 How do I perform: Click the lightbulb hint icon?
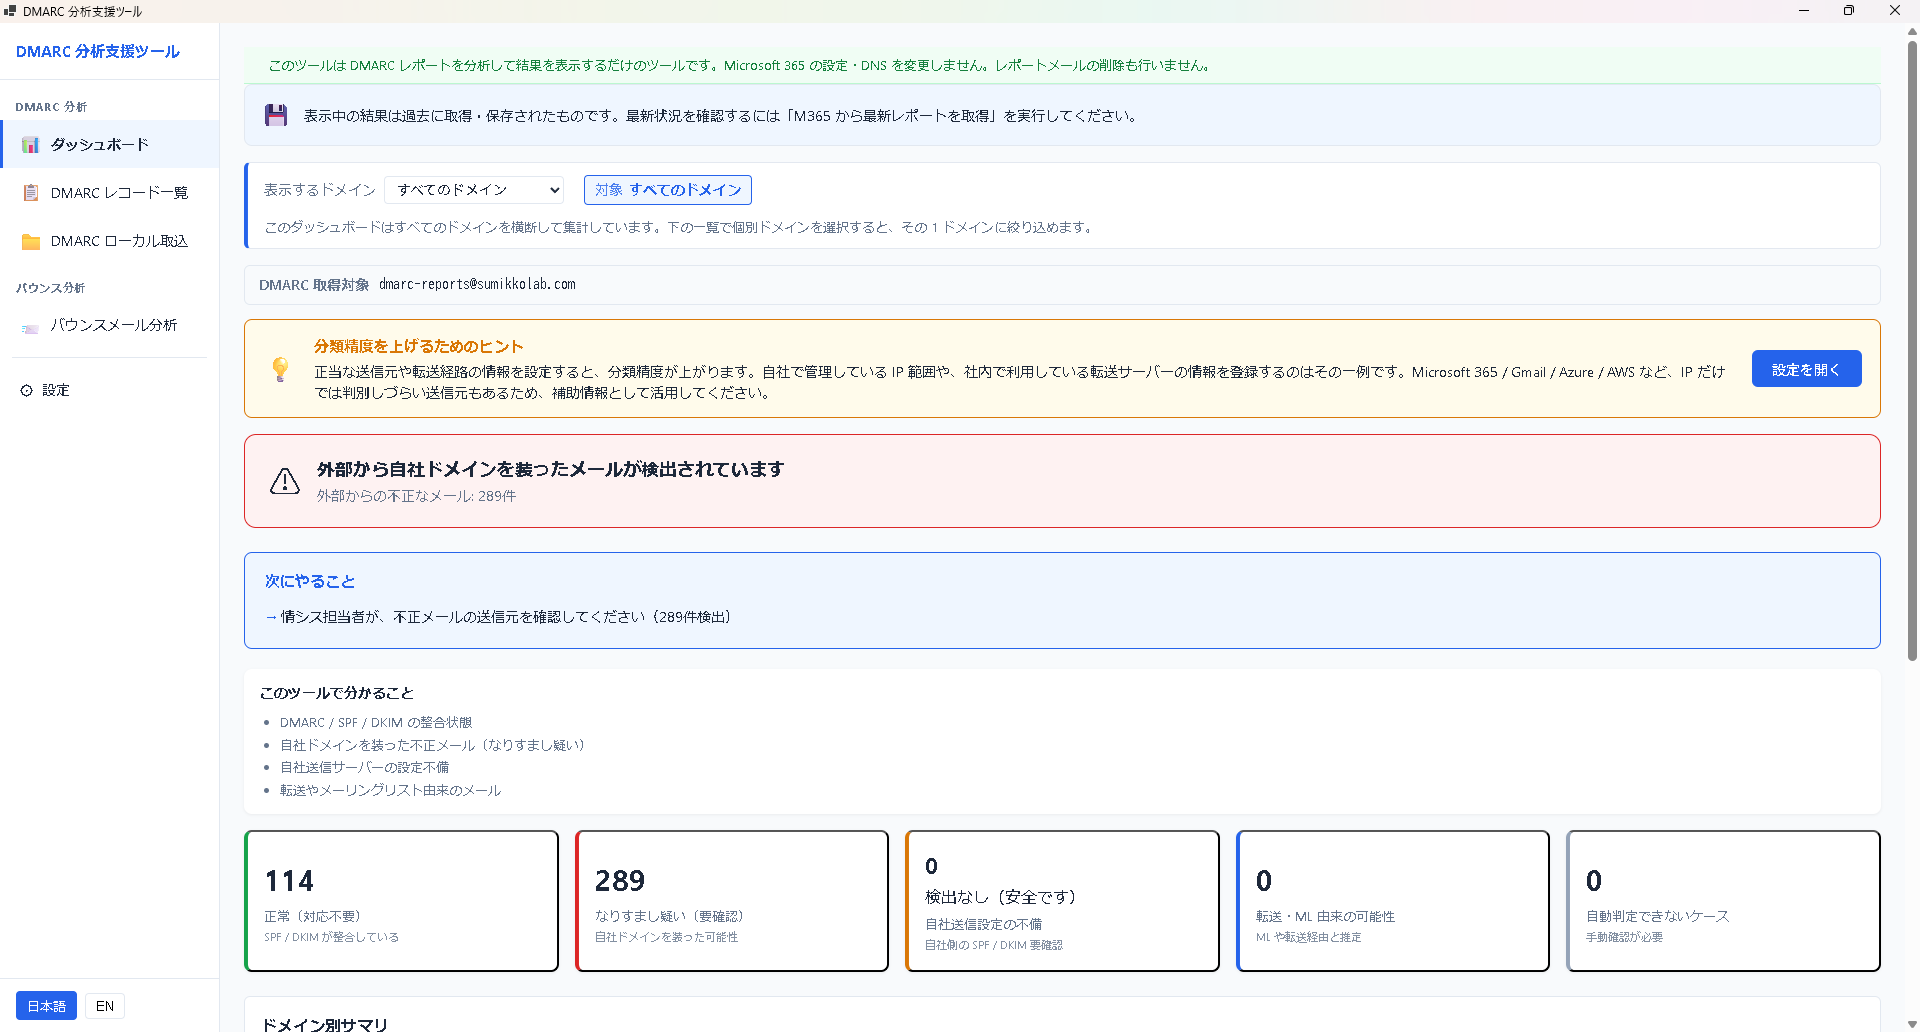pyautogui.click(x=281, y=369)
